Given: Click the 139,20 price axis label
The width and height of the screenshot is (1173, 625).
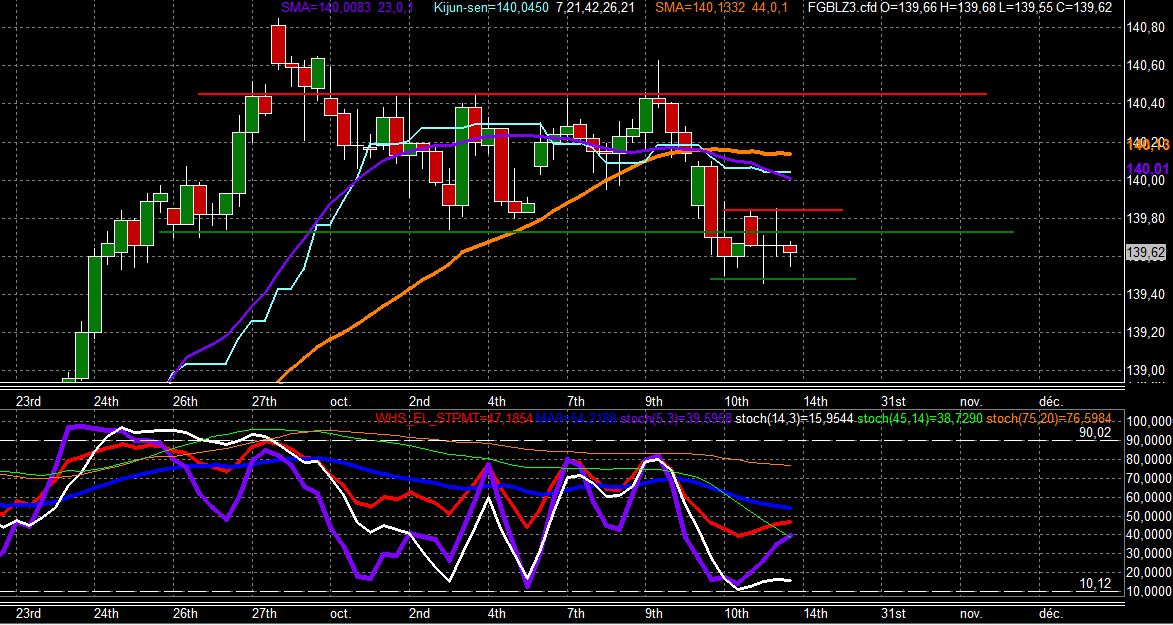Looking at the screenshot, I should [1145, 332].
